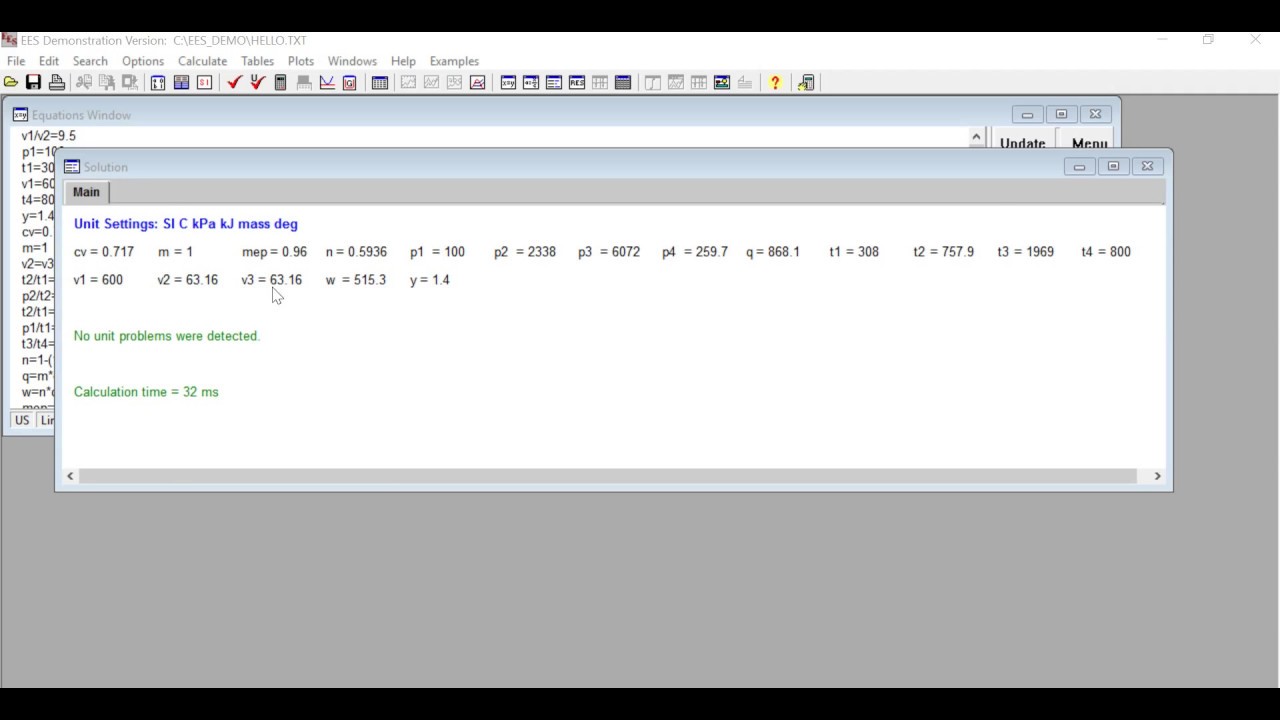Click the grayed Paste icon
Screen dimensions: 1280x720
click(x=129, y=82)
